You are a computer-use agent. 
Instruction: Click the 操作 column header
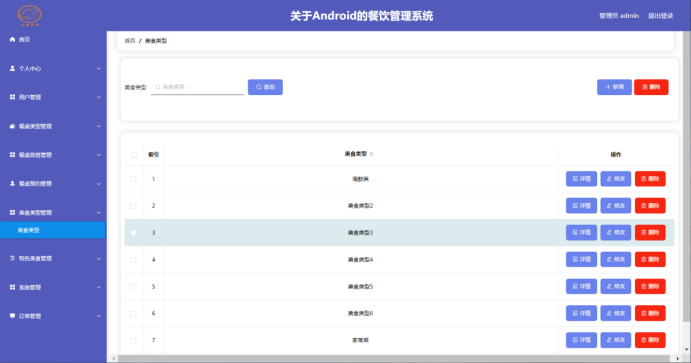(x=616, y=155)
